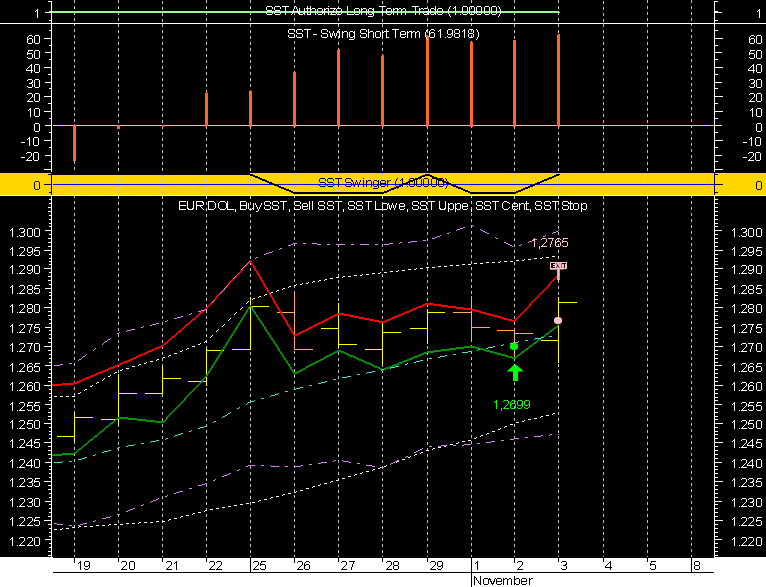
Task: Select the green dot entry marker
Action: pos(514,346)
